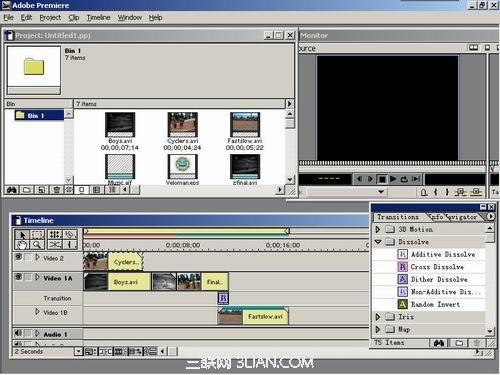
Task: Toggle lock box for Audio 1 track
Action: pyautogui.click(x=29, y=334)
